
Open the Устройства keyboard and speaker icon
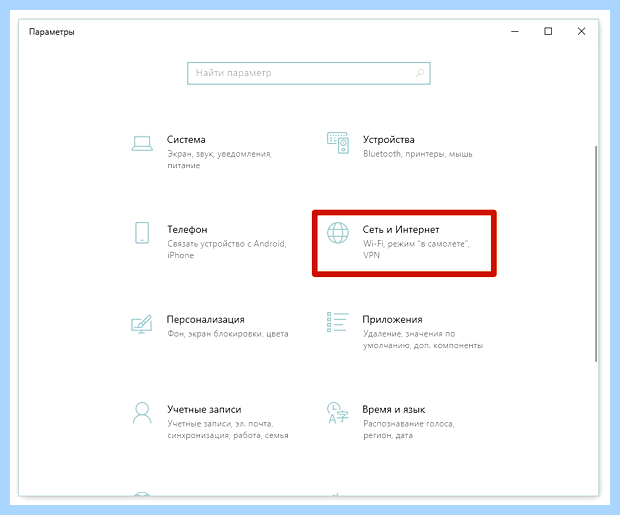[338, 143]
